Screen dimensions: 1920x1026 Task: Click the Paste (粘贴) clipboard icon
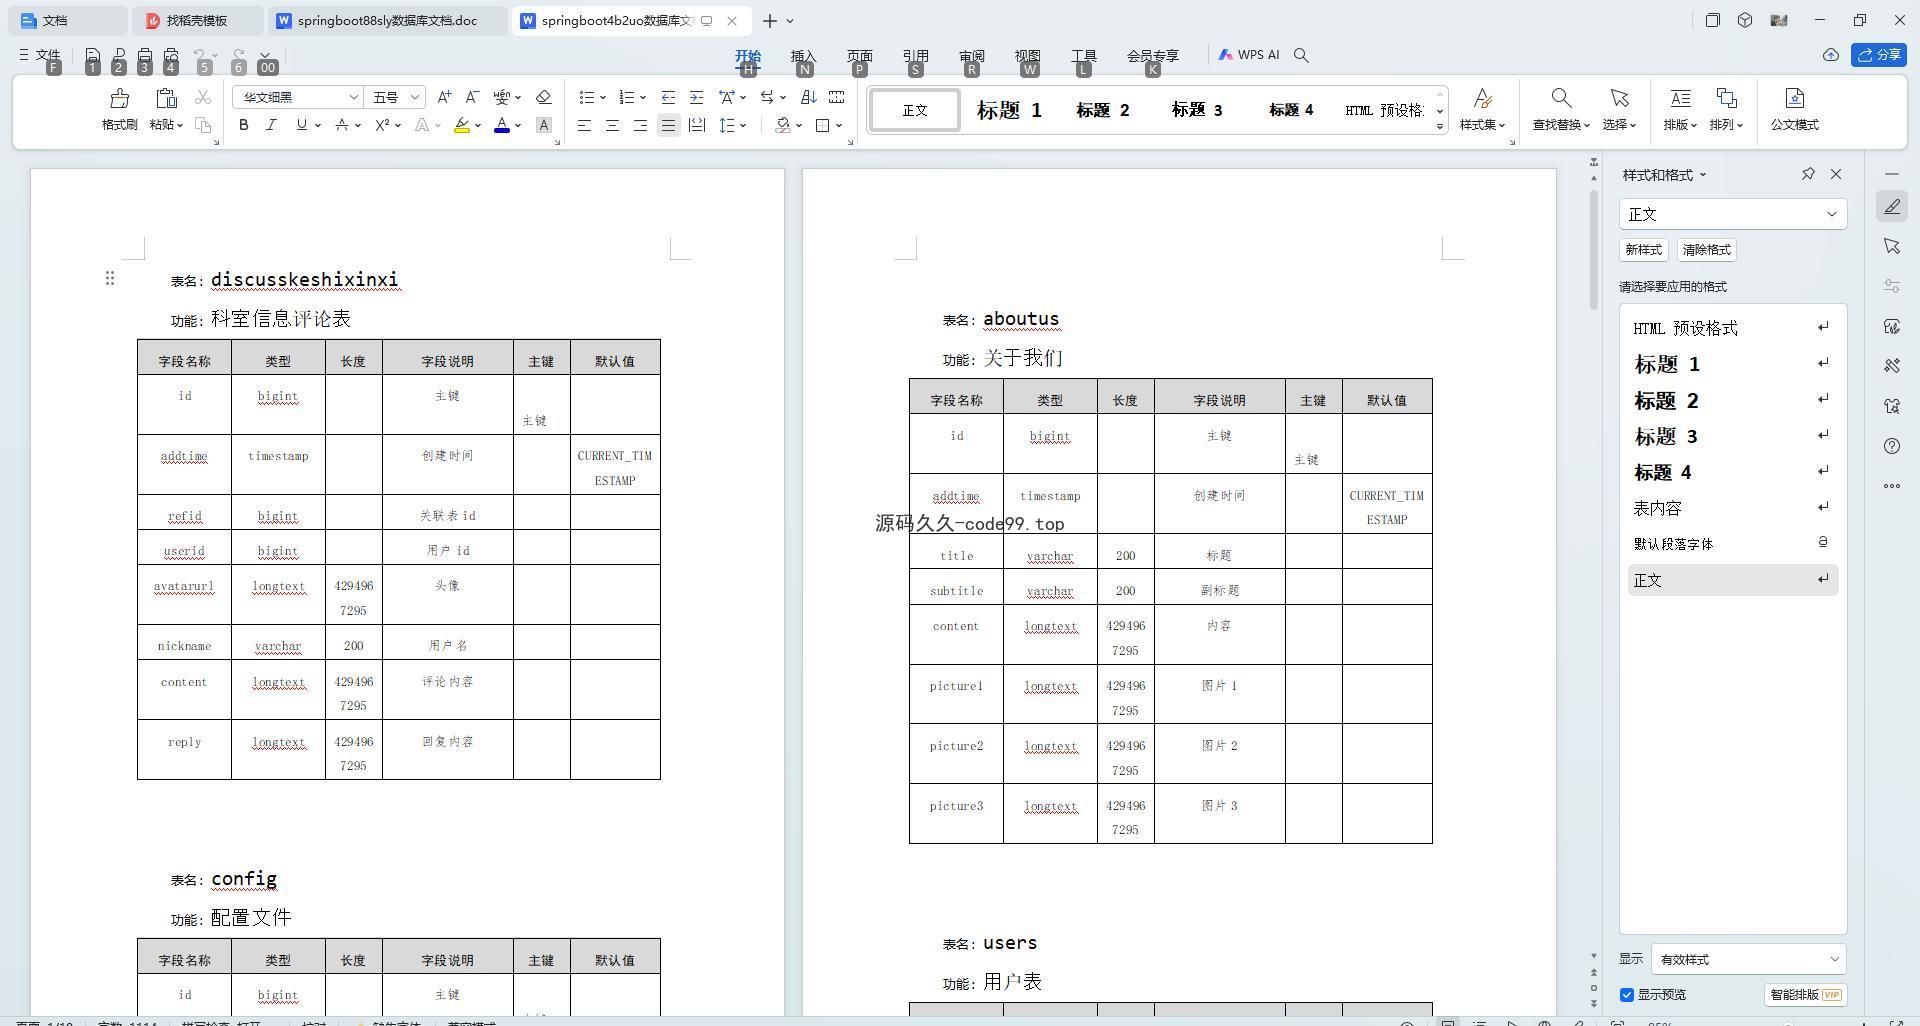[x=166, y=98]
